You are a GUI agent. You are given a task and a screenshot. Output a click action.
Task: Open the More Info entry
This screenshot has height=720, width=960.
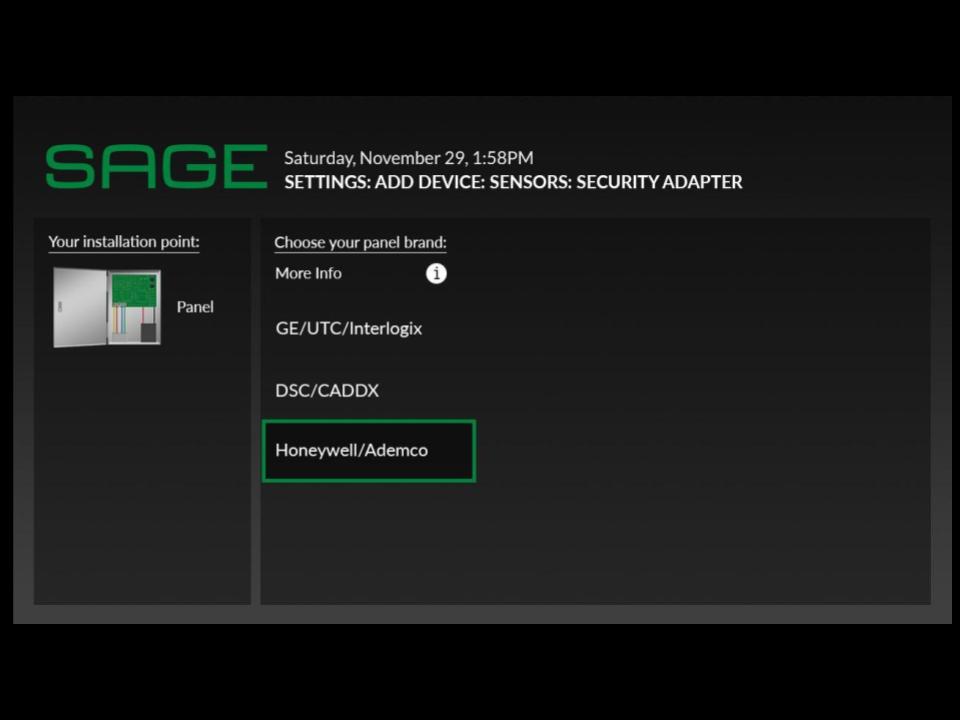[x=308, y=273]
